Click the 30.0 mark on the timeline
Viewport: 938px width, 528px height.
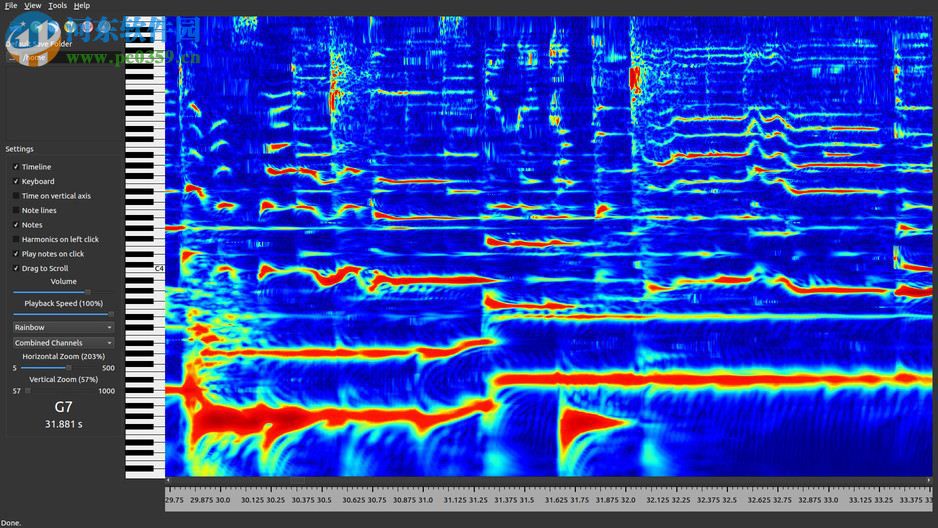tap(223, 500)
